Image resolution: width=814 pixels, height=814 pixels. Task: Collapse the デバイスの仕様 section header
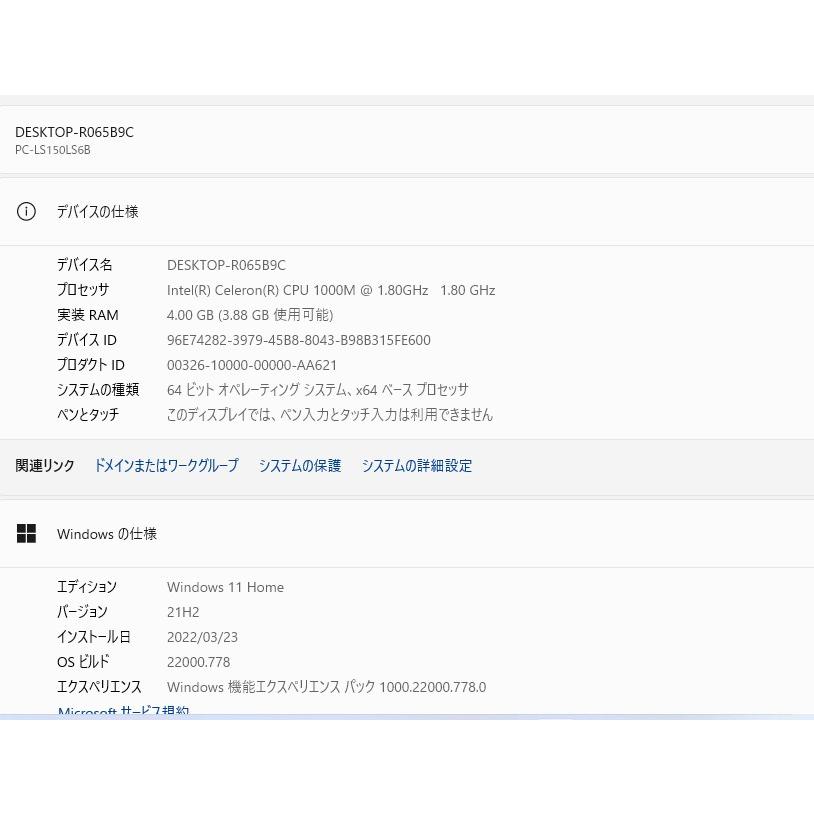point(407,211)
